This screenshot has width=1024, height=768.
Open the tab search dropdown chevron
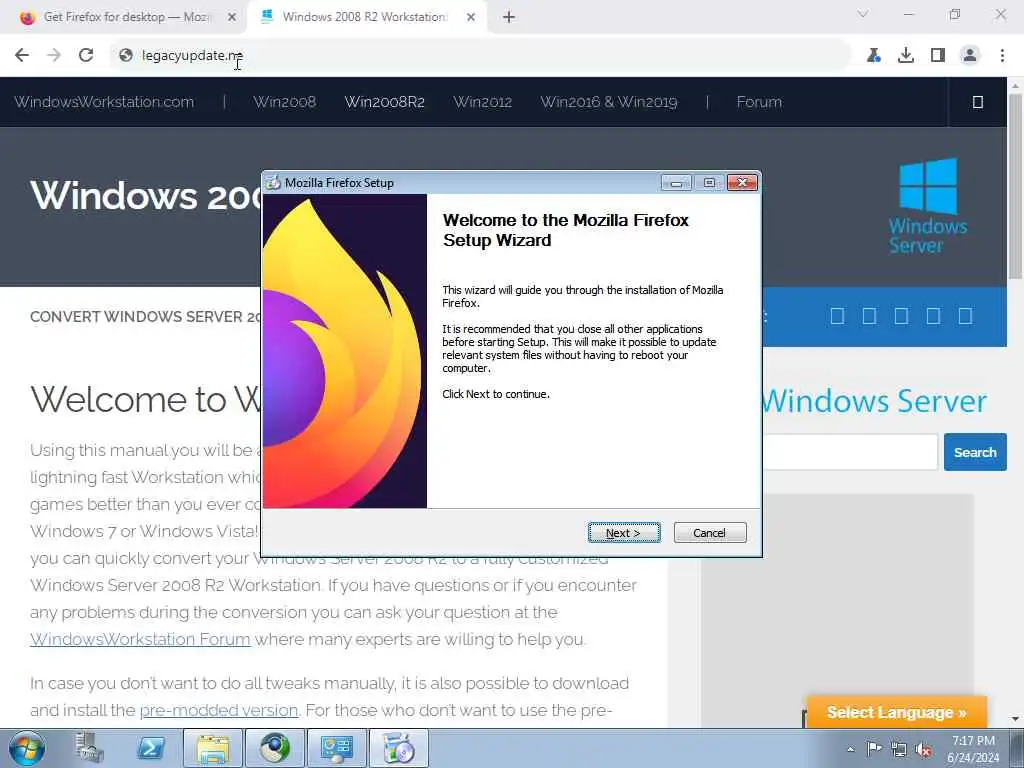pyautogui.click(x=863, y=14)
